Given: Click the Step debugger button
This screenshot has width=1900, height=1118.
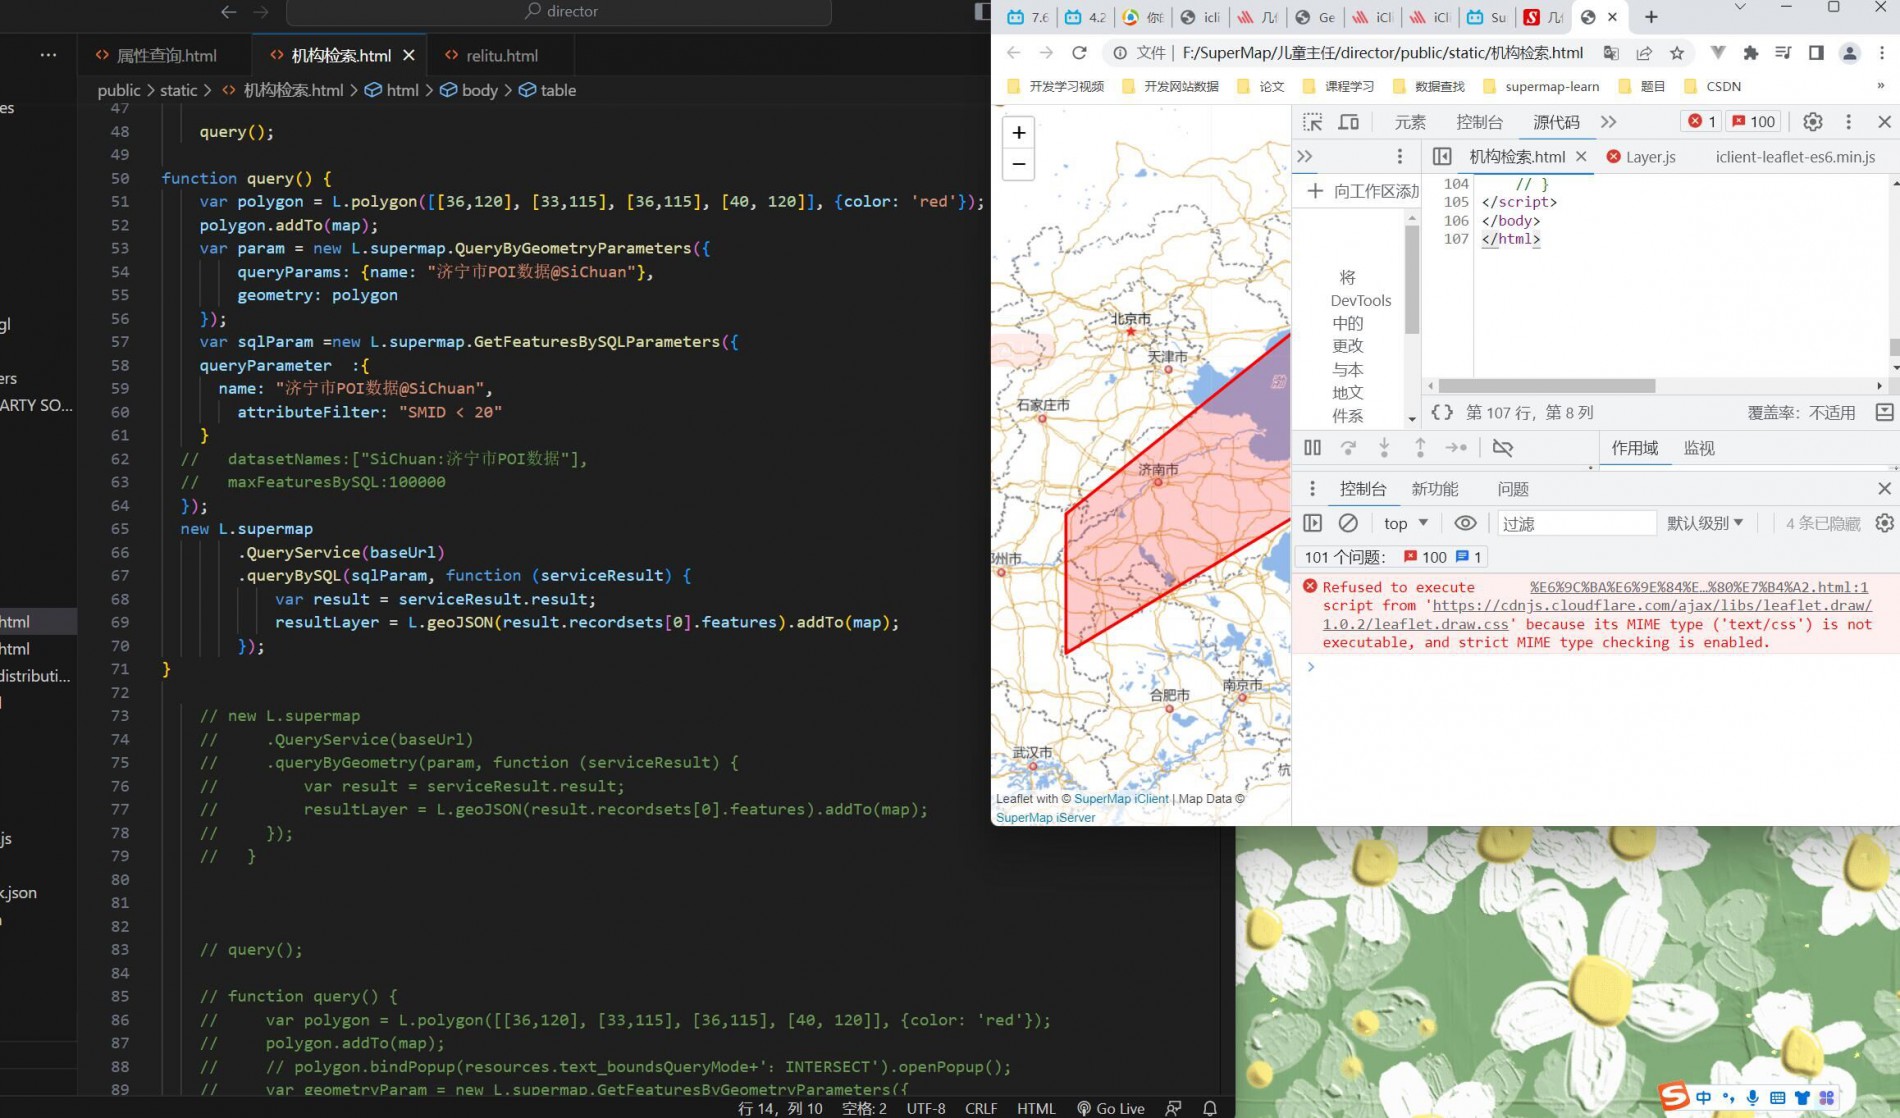Looking at the screenshot, I should pyautogui.click(x=1456, y=448).
